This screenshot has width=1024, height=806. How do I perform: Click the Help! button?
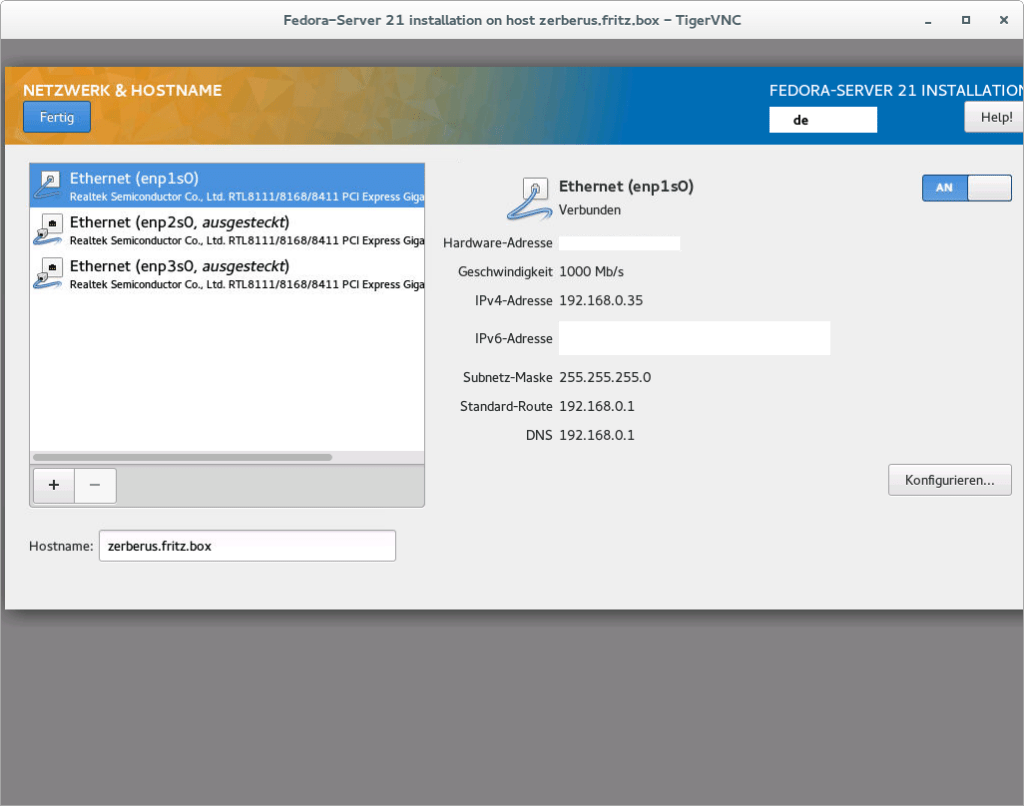click(994, 117)
